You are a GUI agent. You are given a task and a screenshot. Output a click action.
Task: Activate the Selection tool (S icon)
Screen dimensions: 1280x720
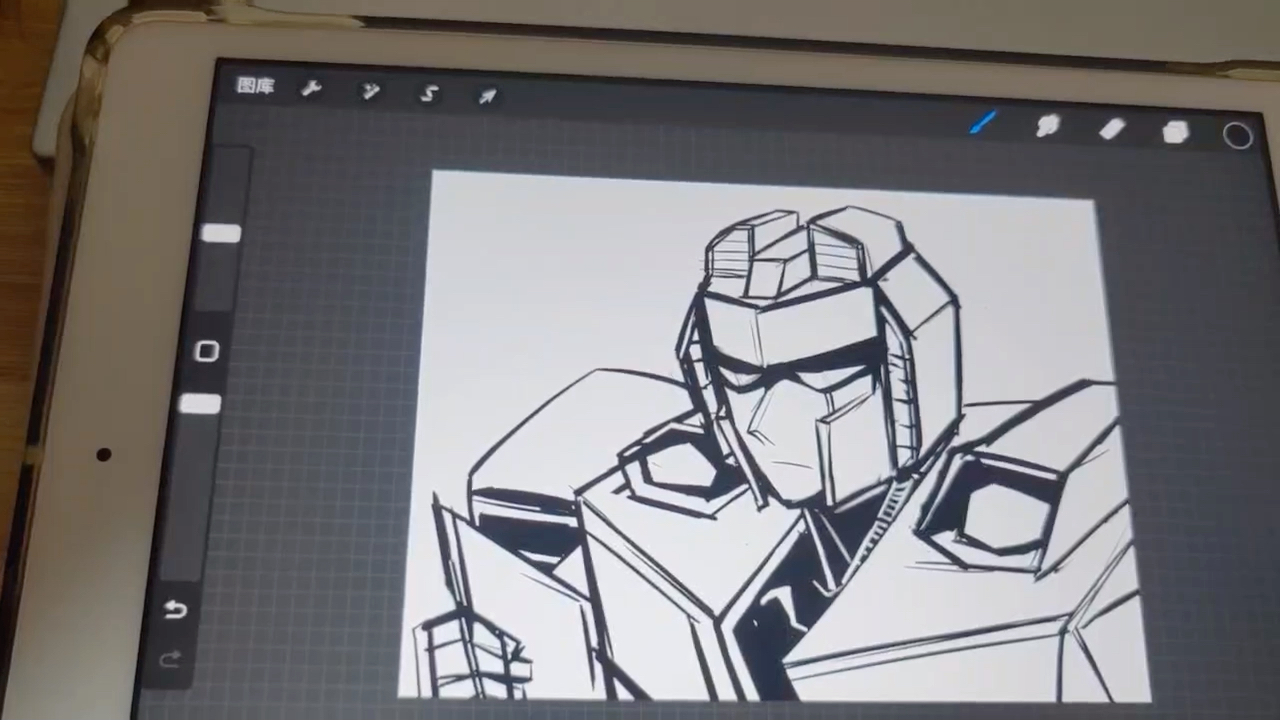pos(430,94)
